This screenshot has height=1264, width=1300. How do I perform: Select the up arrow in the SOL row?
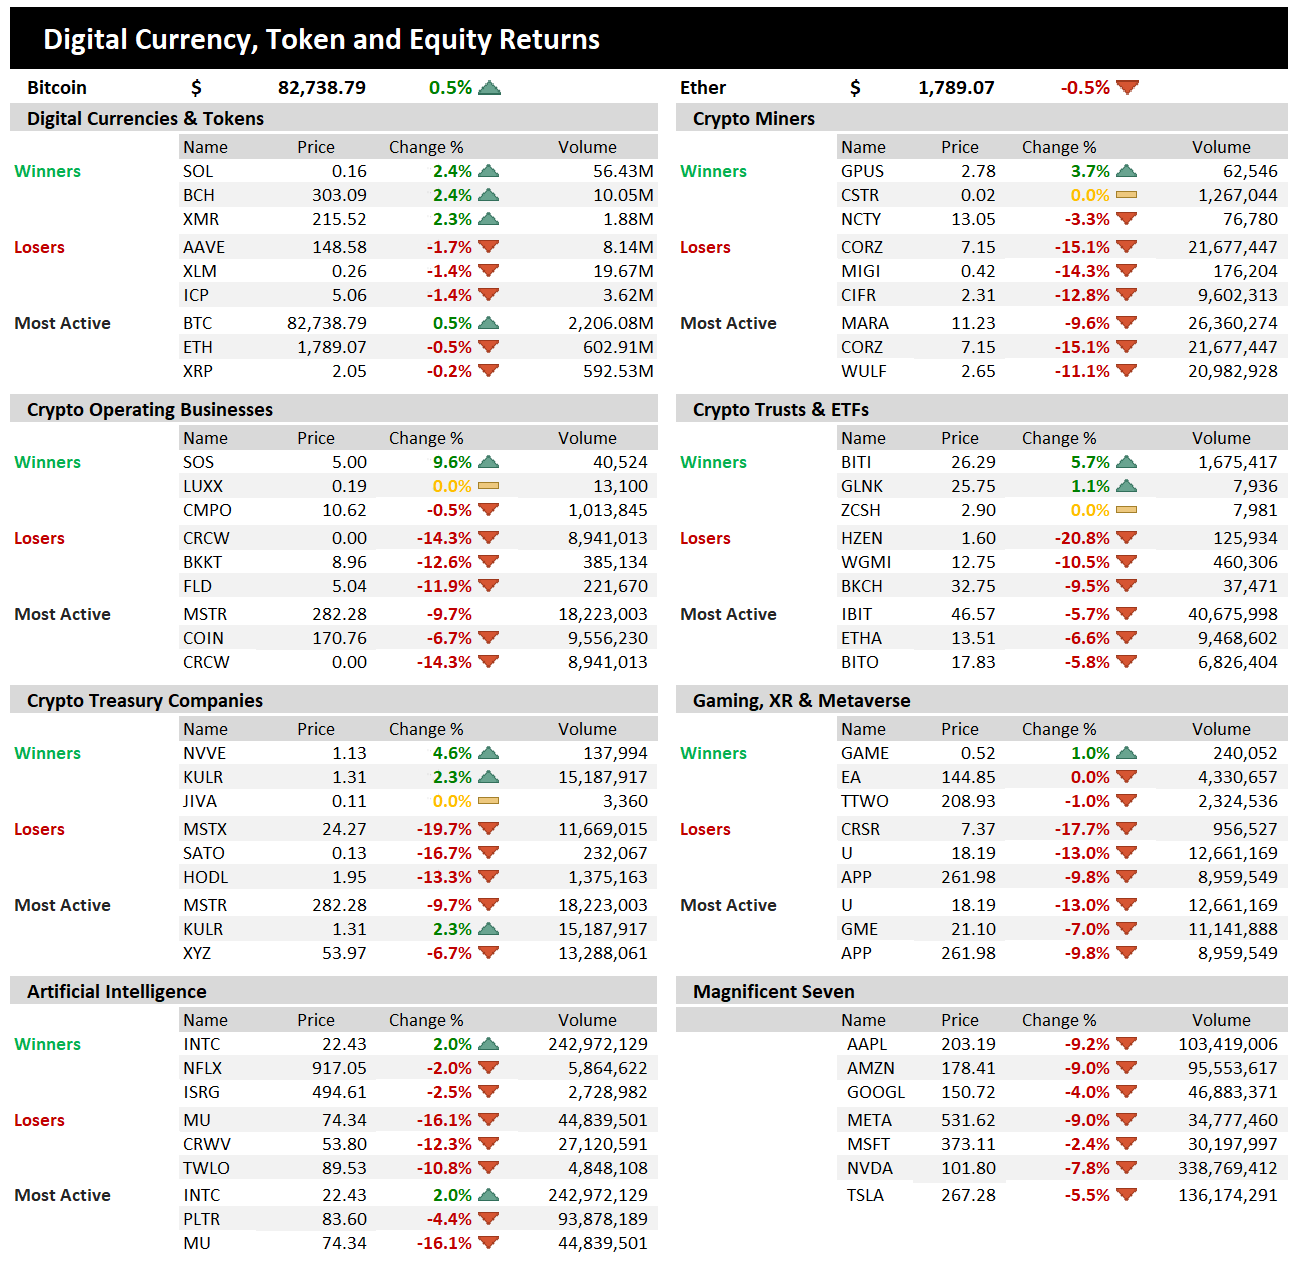tap(488, 171)
